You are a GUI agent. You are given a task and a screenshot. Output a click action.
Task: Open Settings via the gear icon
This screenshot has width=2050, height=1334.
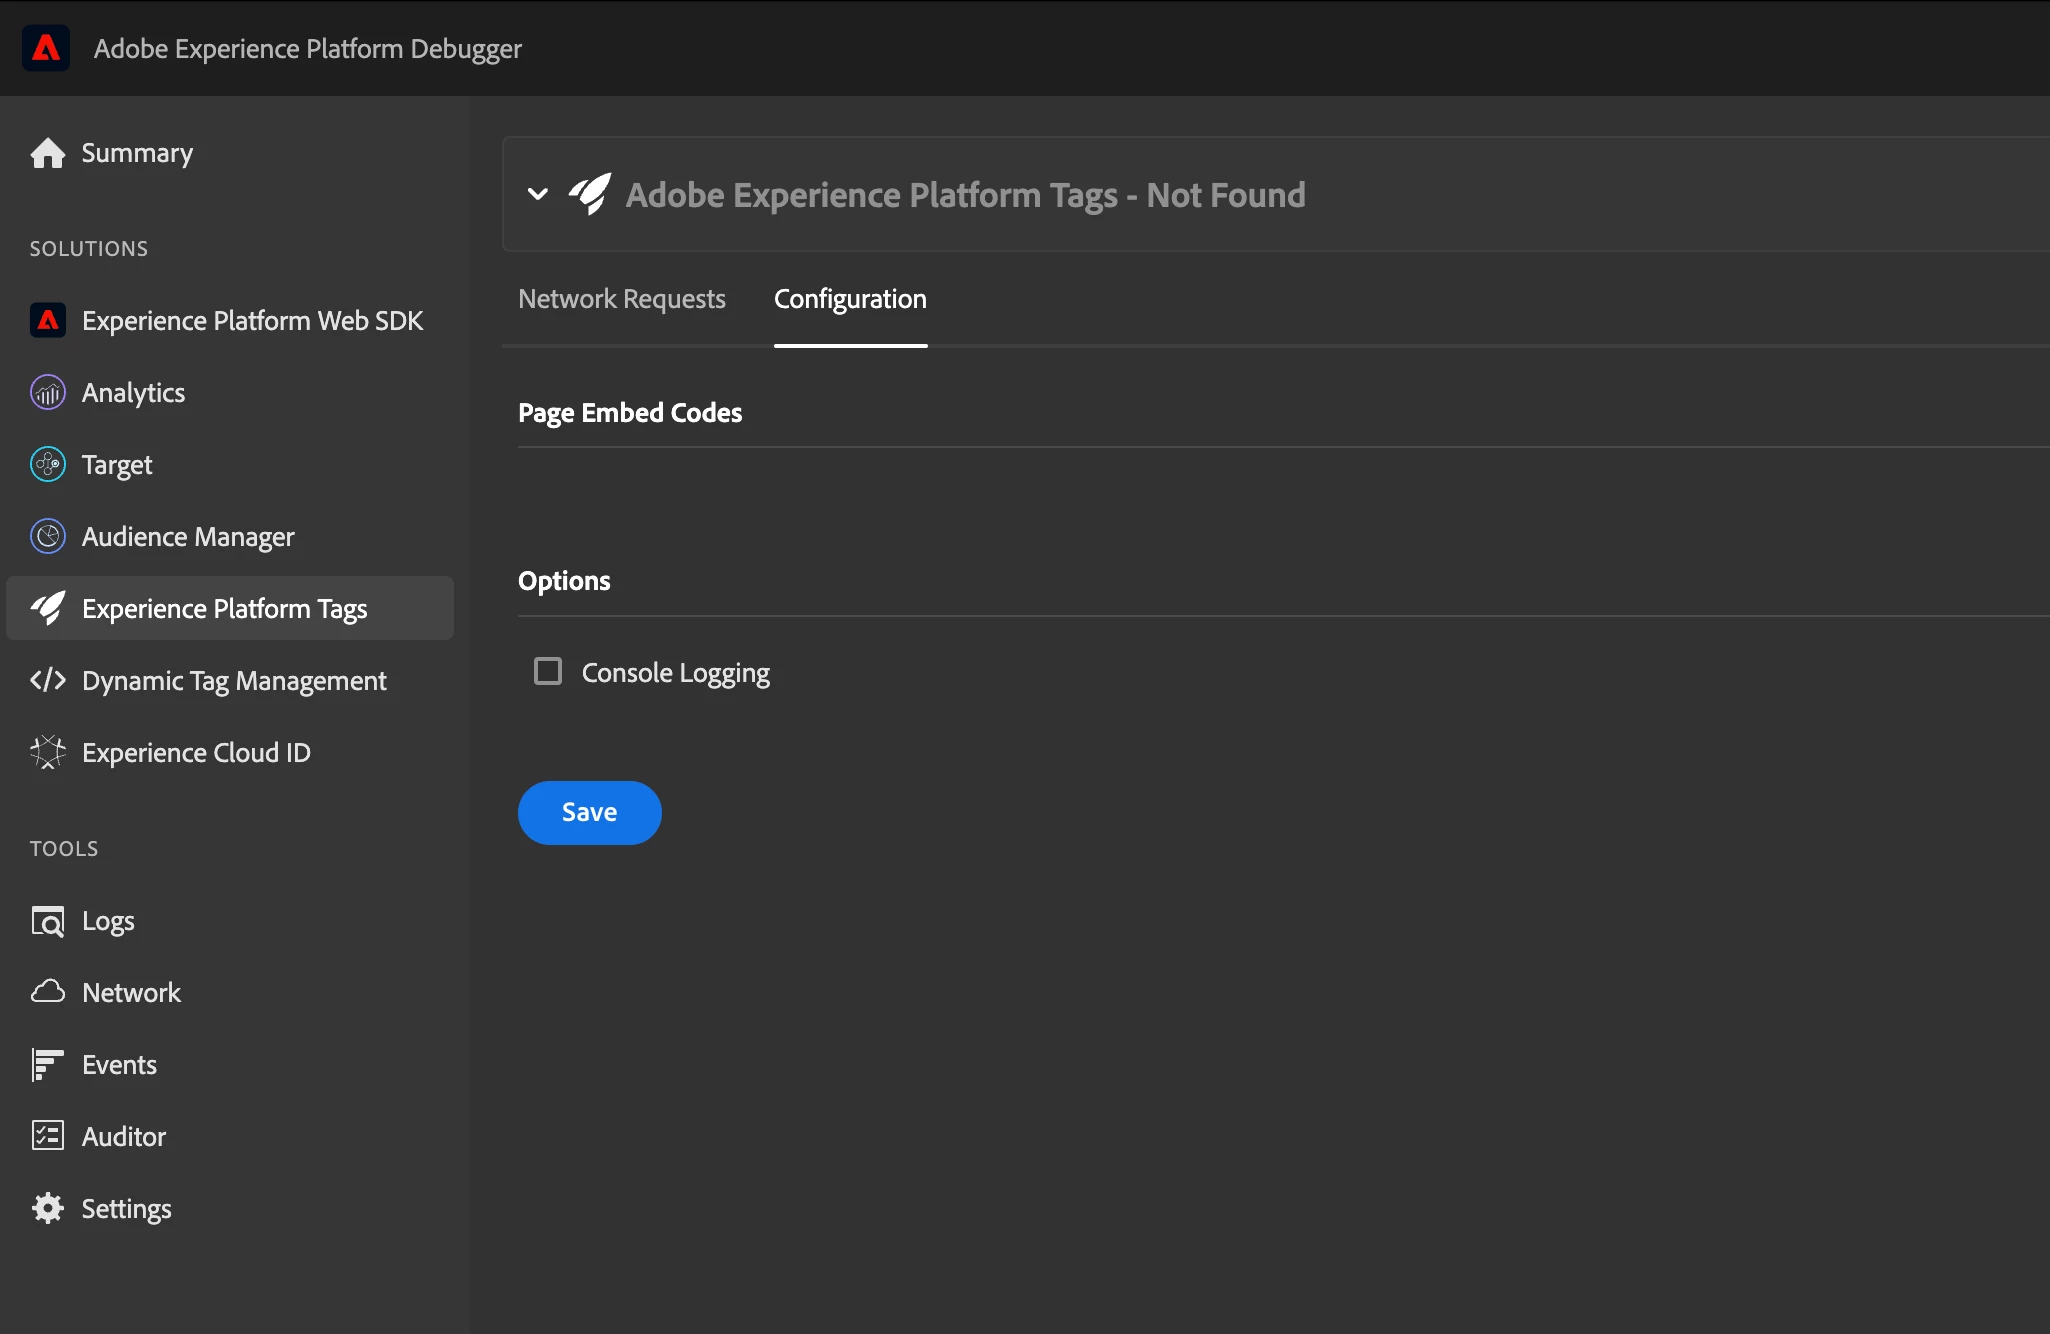coord(47,1208)
